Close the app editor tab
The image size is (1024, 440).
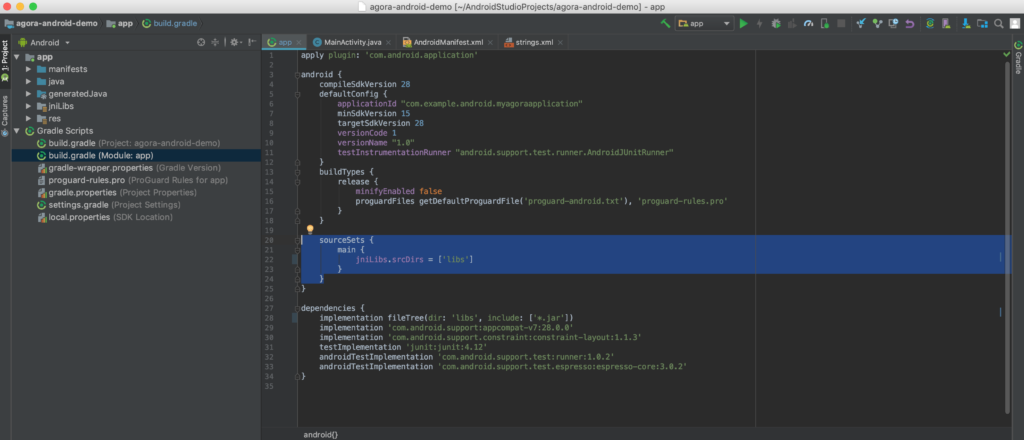(x=299, y=42)
